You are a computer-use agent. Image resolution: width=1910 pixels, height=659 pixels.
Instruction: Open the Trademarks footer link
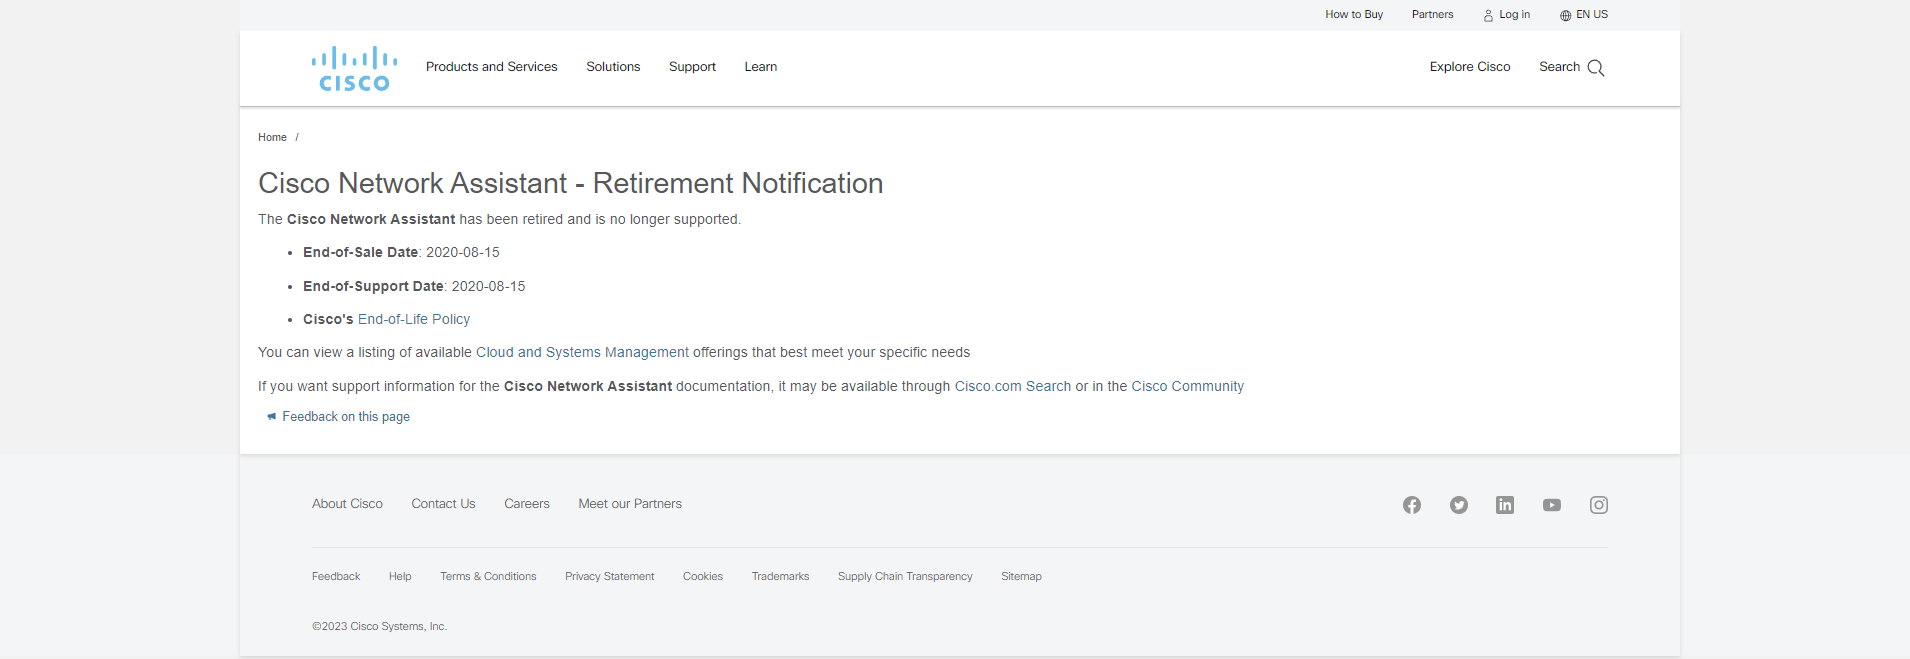780,576
